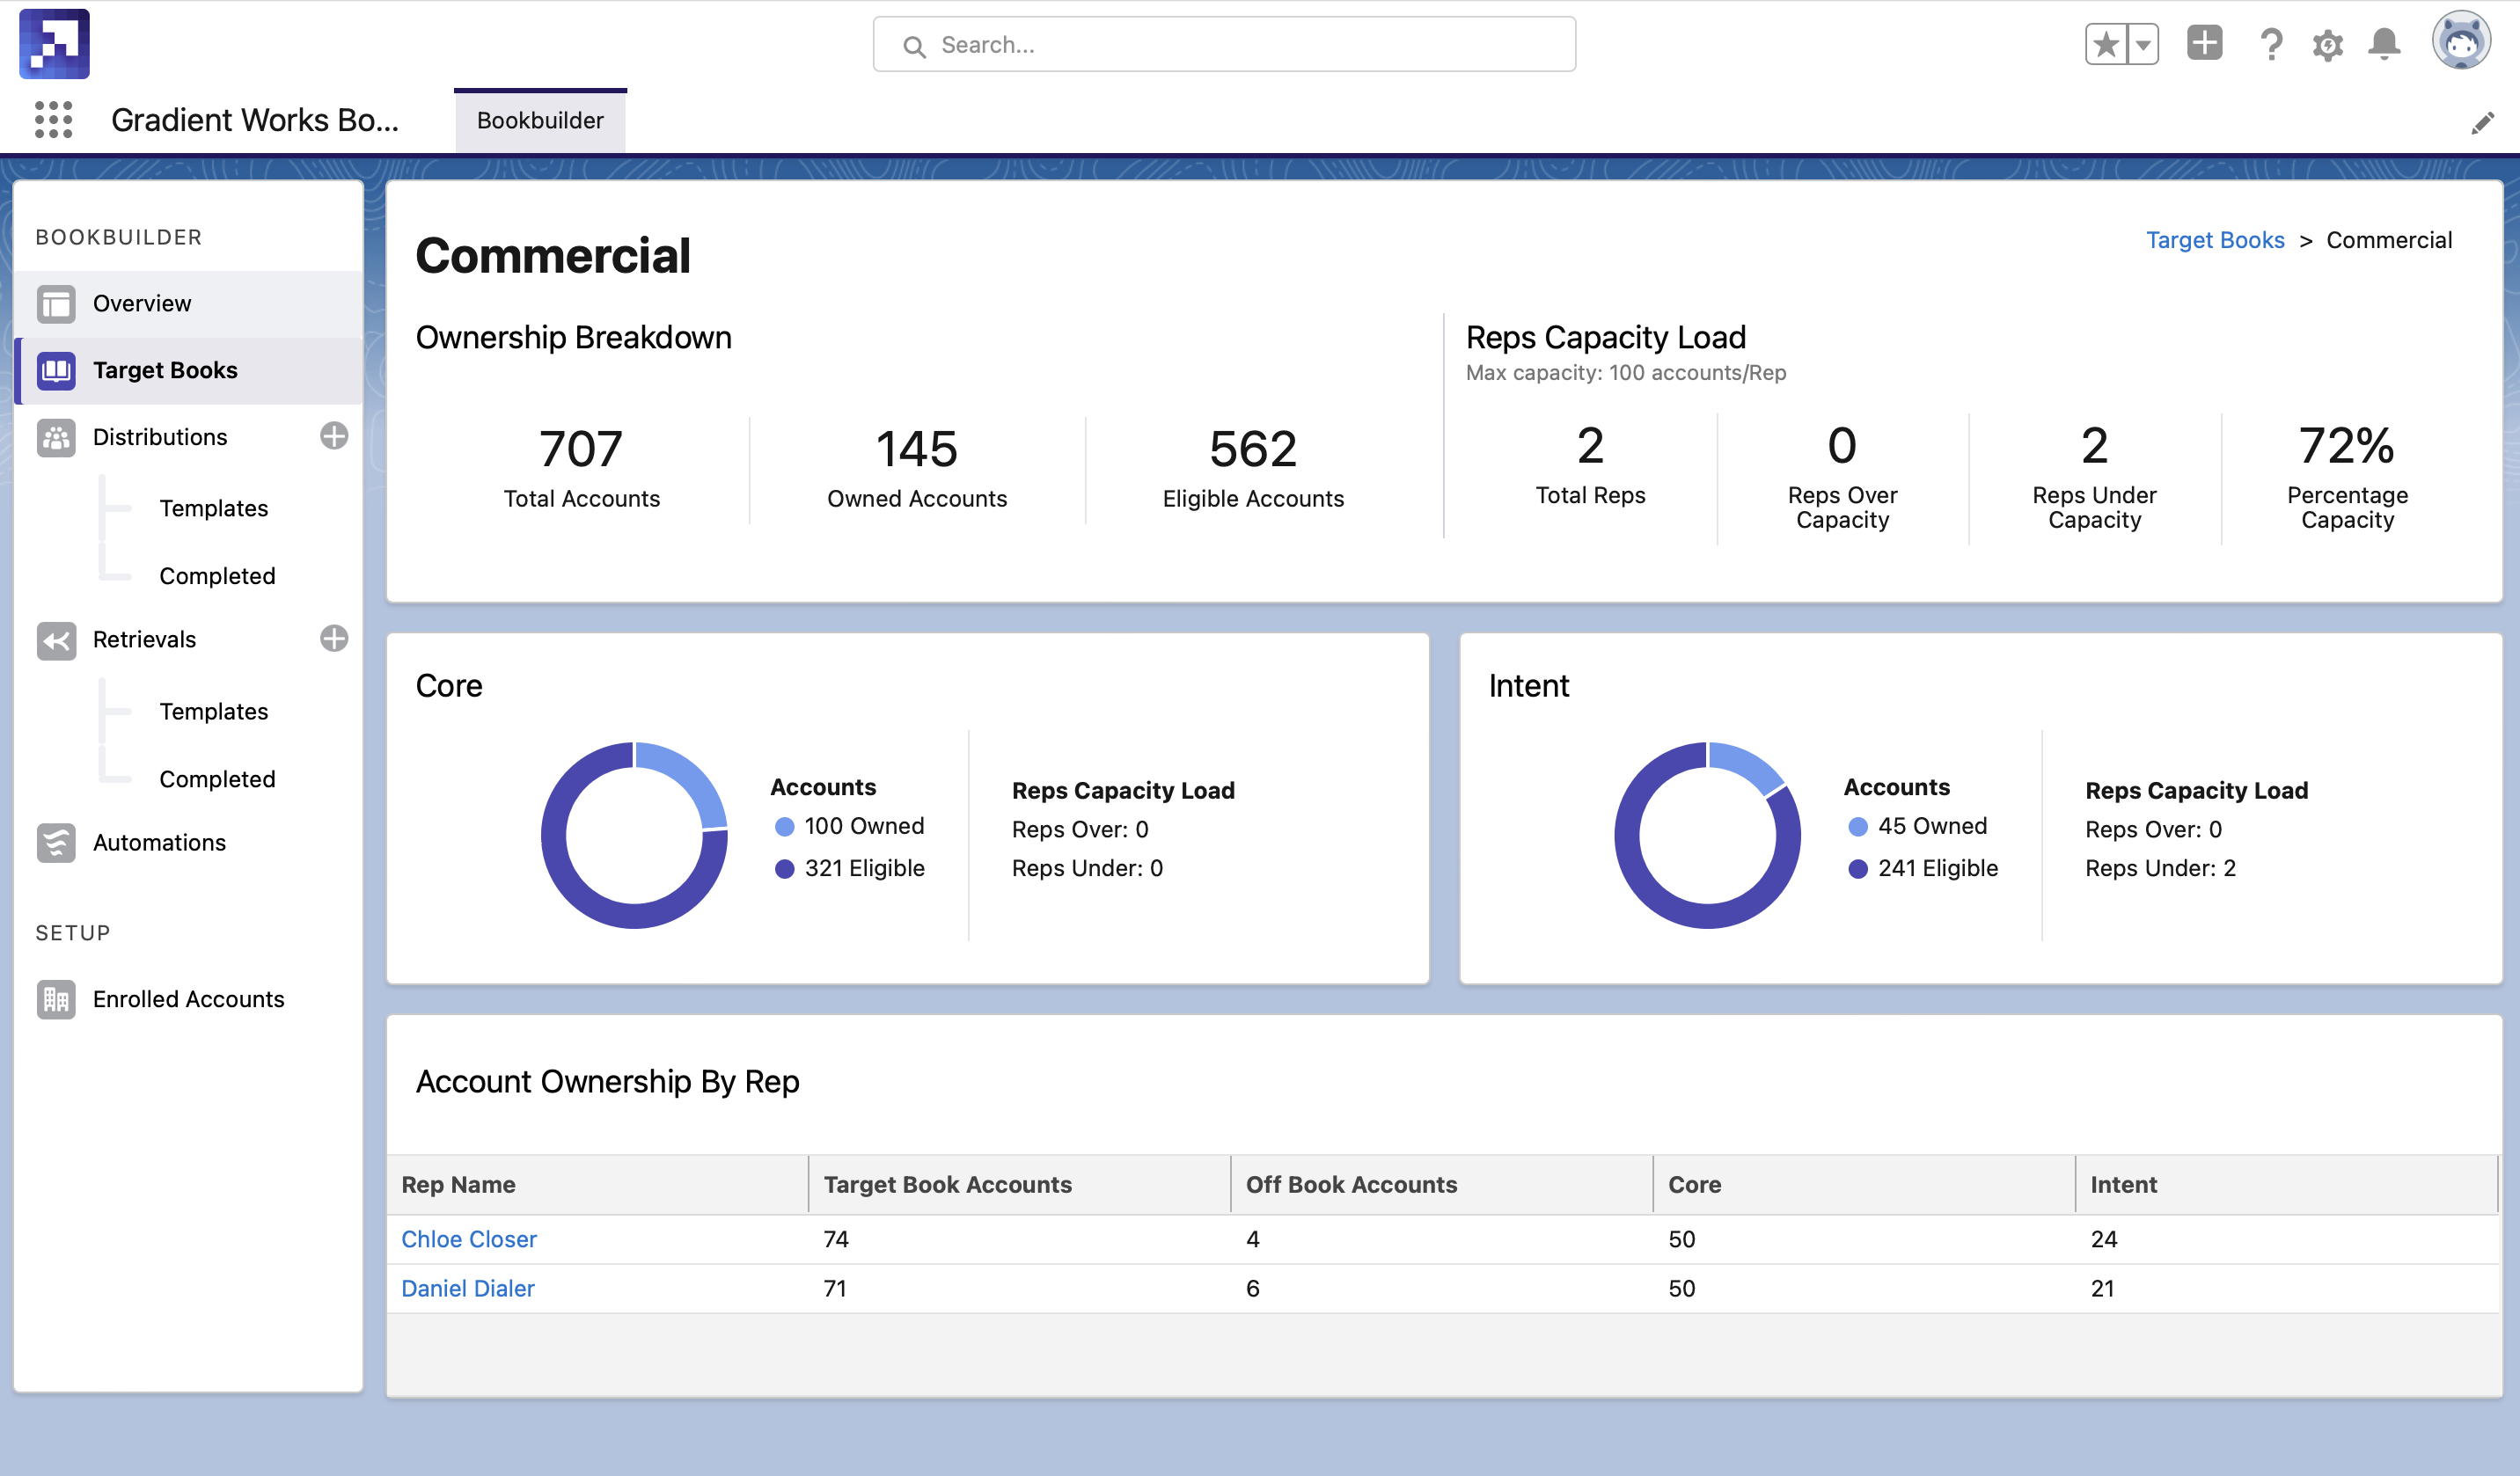Click rep name Chloe Closer
2520x1476 pixels.
click(x=467, y=1239)
